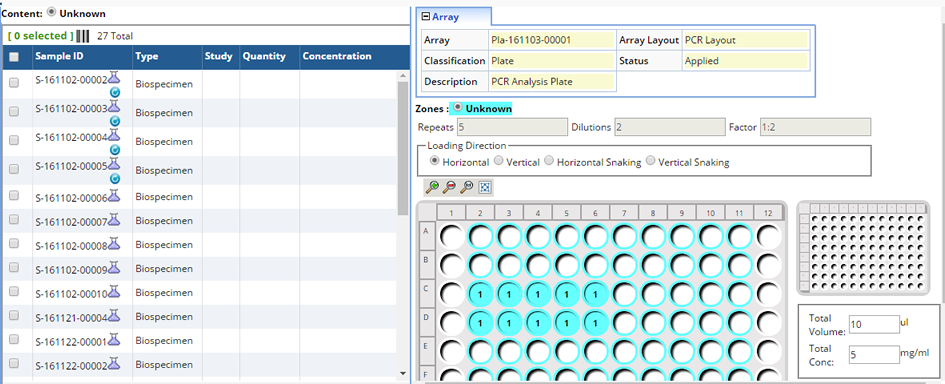Choose Horizontal loading direction

pos(434,161)
